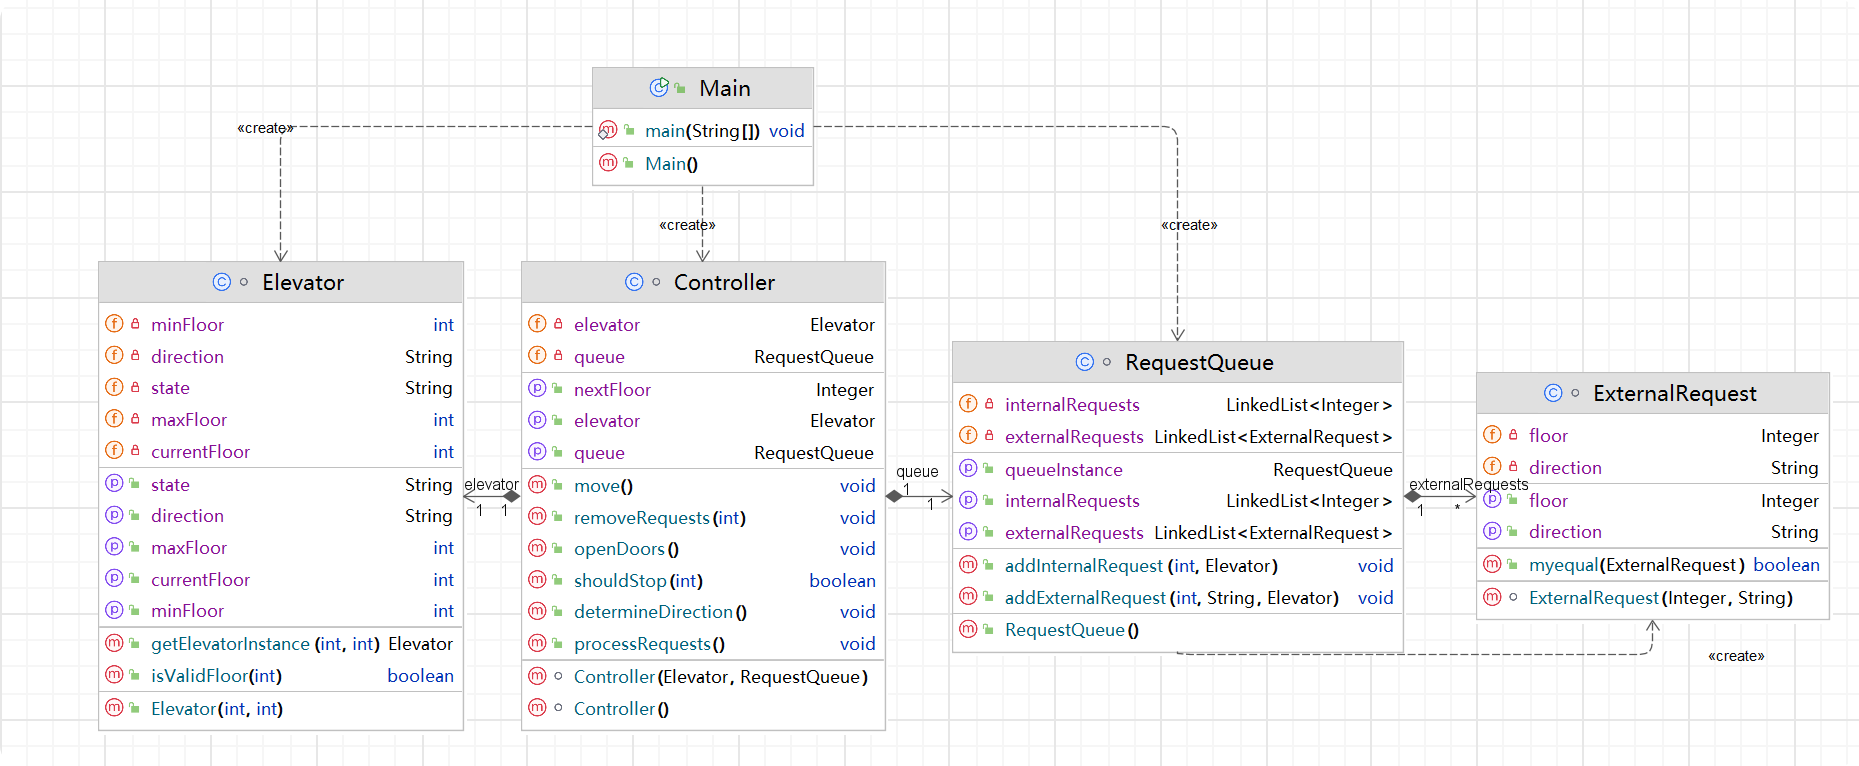Screen dimensions: 1859x766
Task: Select Controller(Elevator, RequestQueue) constructor text
Action: tap(721, 677)
